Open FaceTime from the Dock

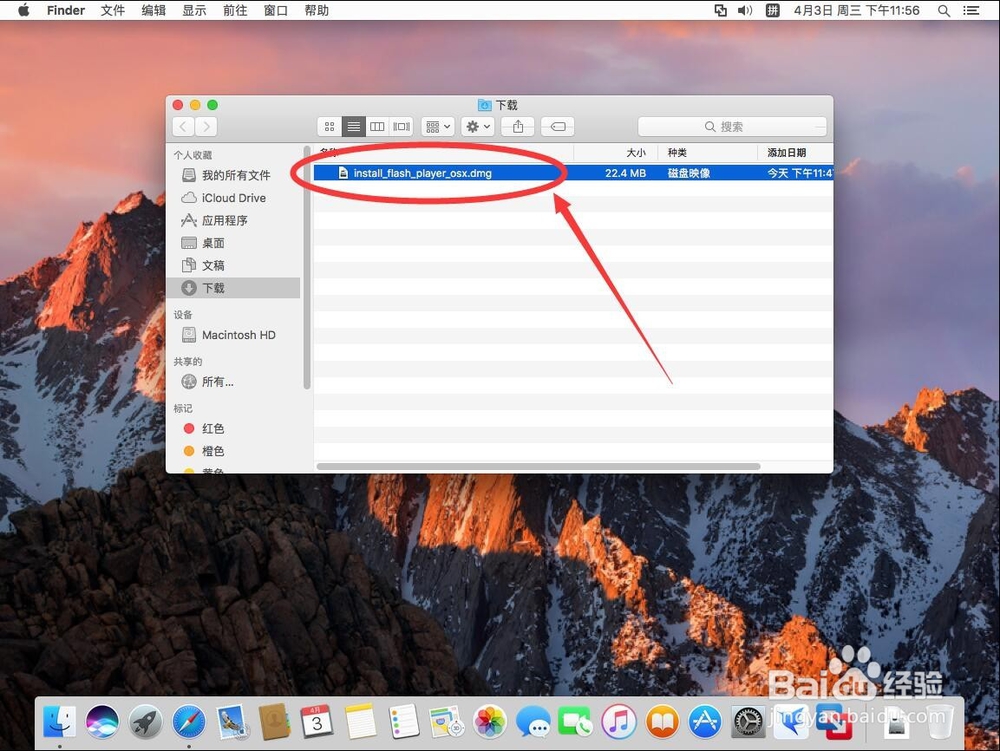tap(576, 722)
